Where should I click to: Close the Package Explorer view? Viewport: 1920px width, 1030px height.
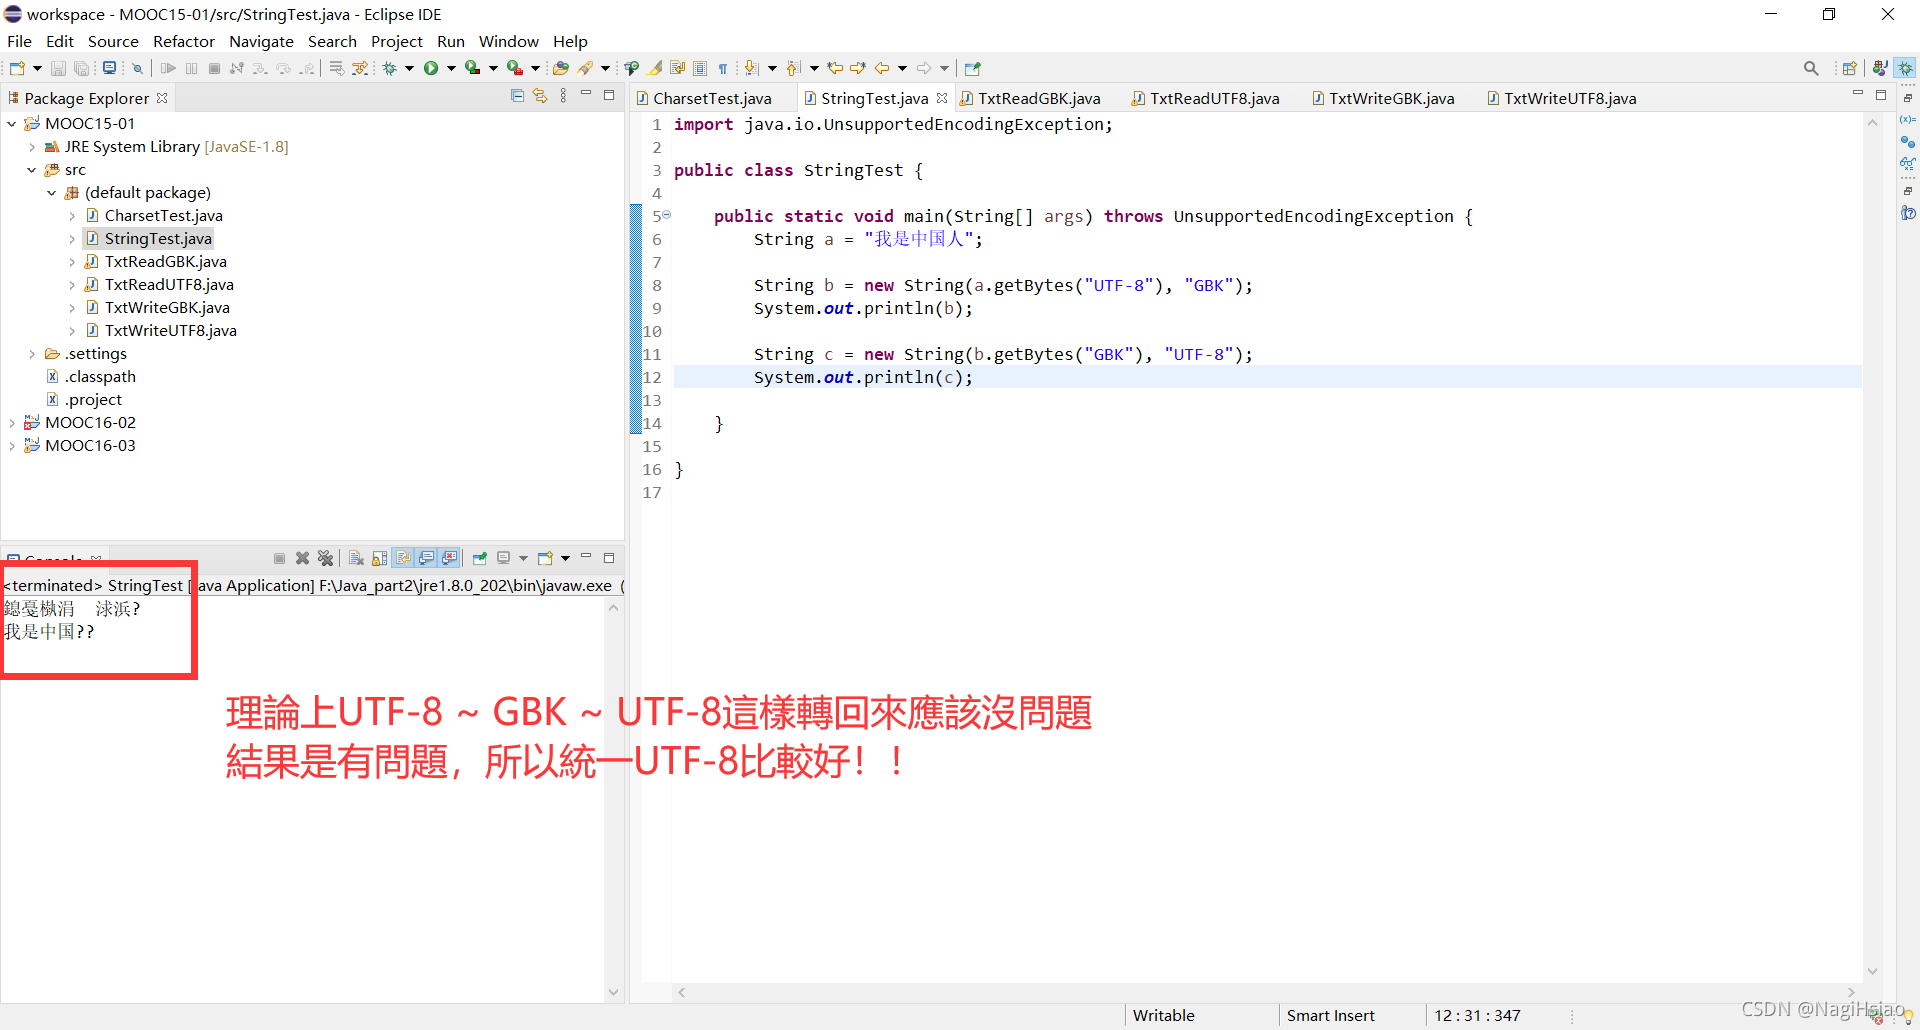[x=162, y=98]
